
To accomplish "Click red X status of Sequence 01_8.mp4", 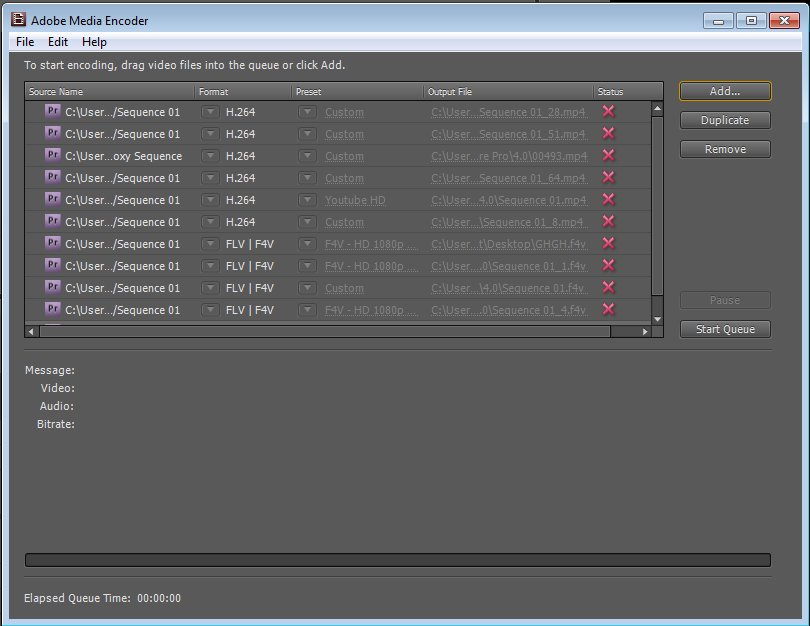I will point(609,221).
